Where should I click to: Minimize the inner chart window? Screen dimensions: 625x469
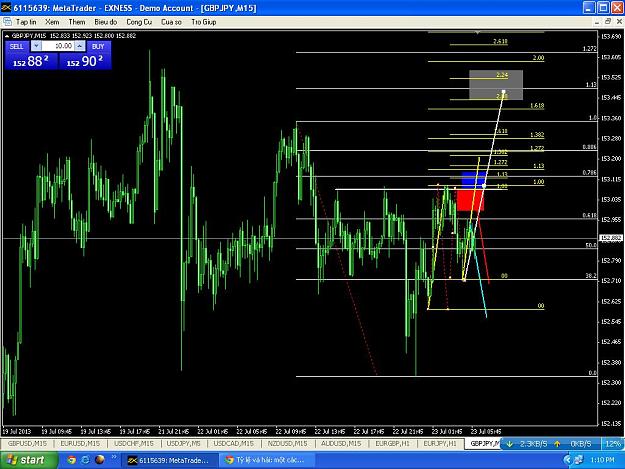coord(596,22)
